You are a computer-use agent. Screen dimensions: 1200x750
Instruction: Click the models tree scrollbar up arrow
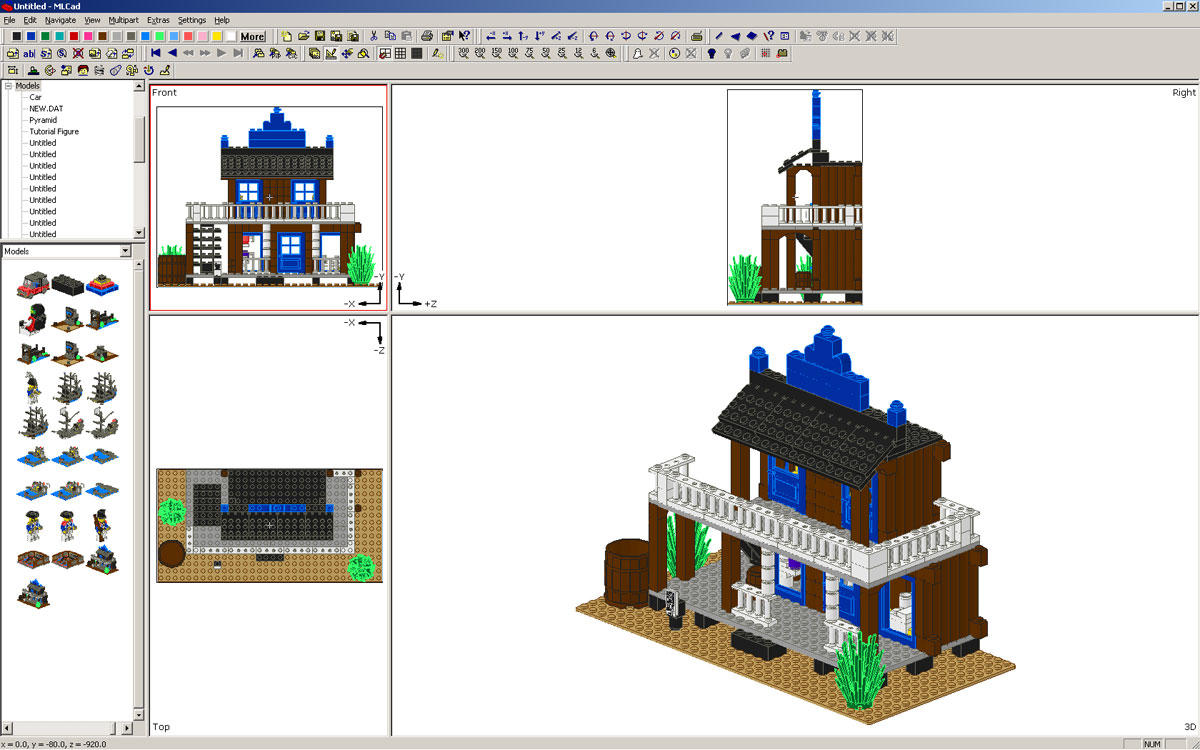[140, 87]
